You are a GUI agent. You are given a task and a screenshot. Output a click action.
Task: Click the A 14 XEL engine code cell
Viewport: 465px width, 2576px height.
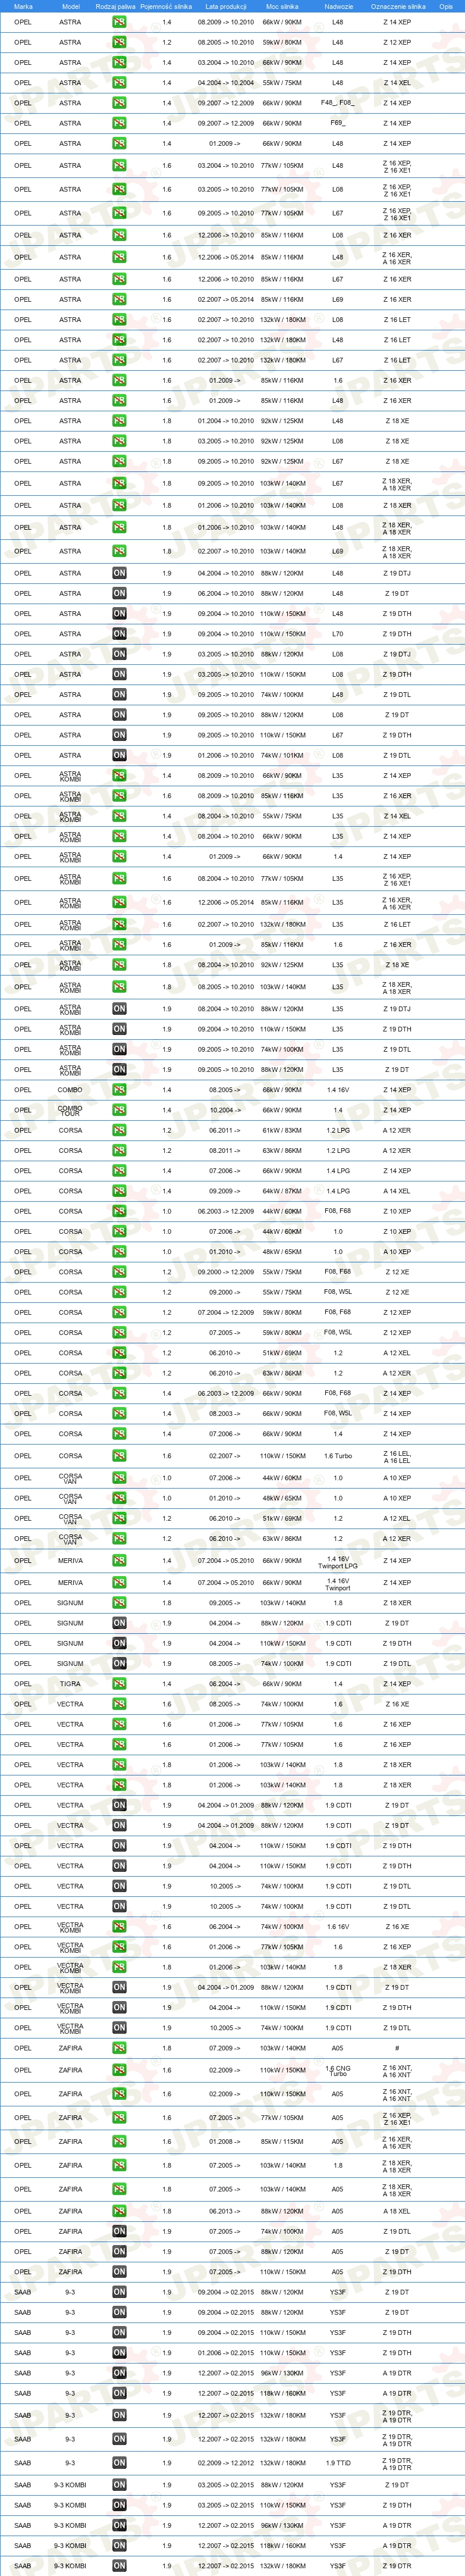click(x=397, y=1191)
